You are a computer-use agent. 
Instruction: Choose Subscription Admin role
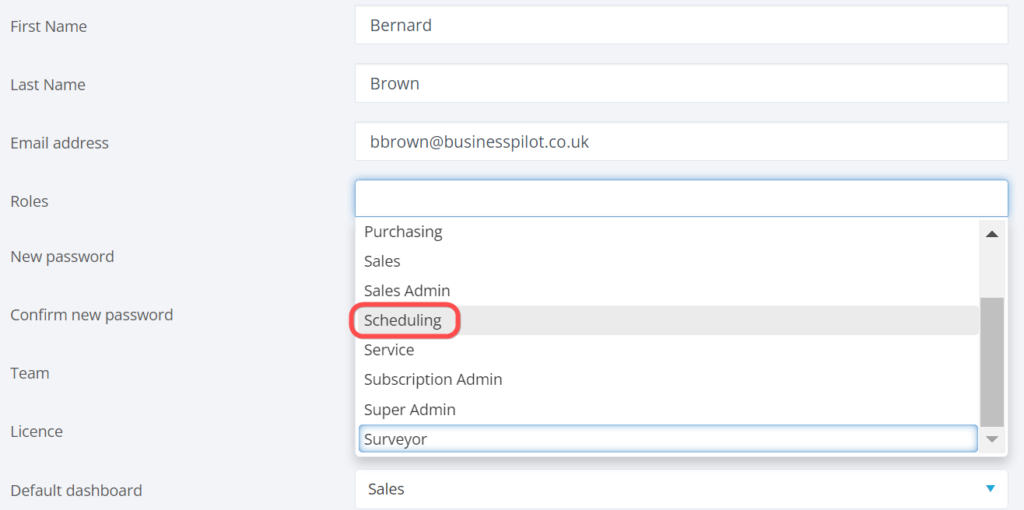433,380
